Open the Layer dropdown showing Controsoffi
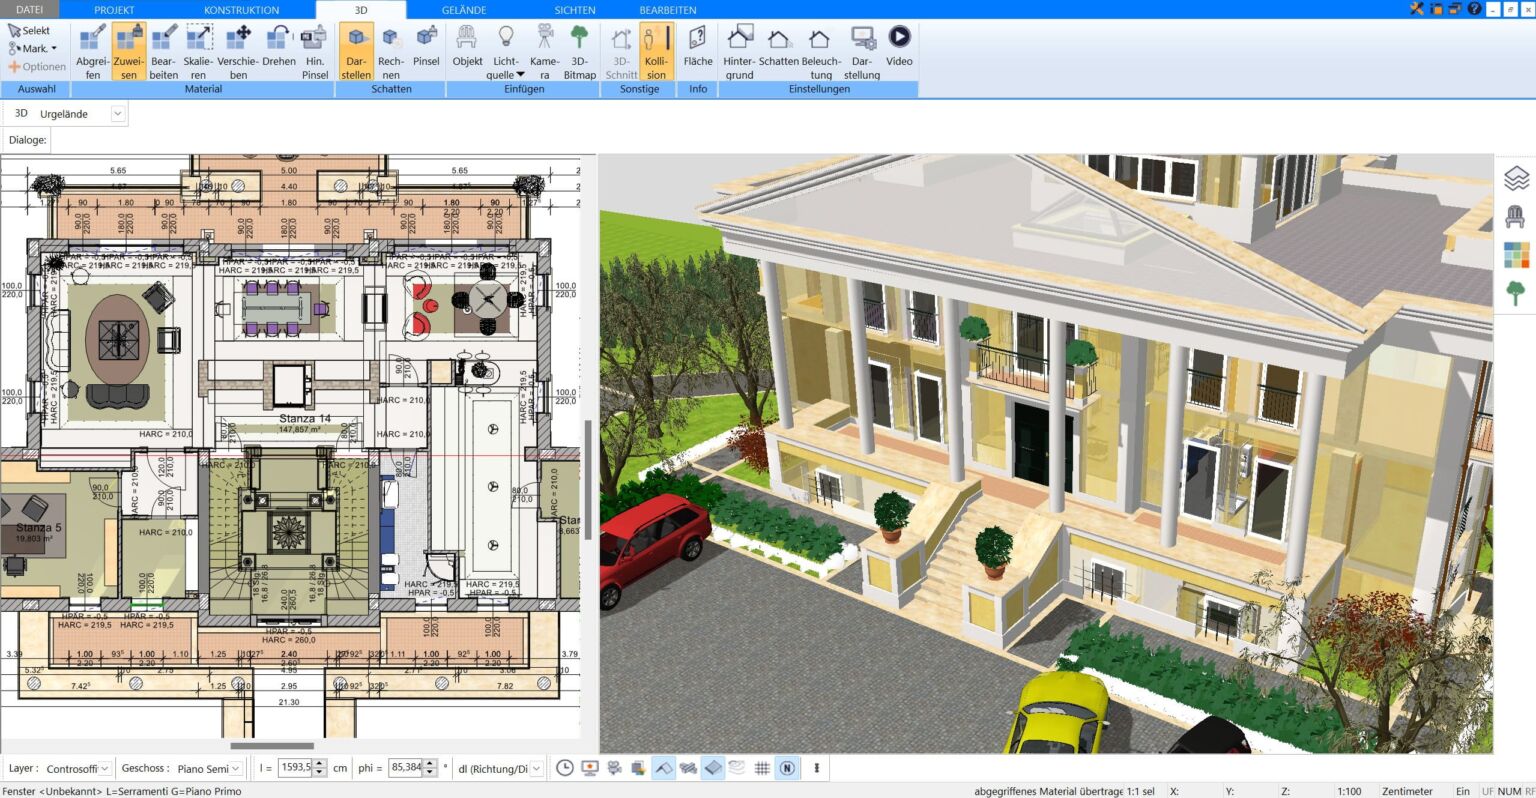Viewport: 1536px width, 798px height. pos(77,768)
